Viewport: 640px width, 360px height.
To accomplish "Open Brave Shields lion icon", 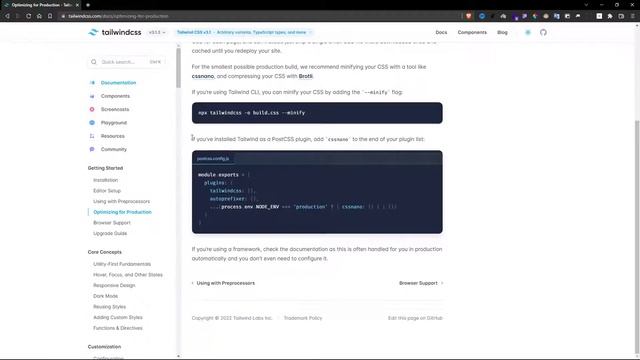I will click(469, 16).
